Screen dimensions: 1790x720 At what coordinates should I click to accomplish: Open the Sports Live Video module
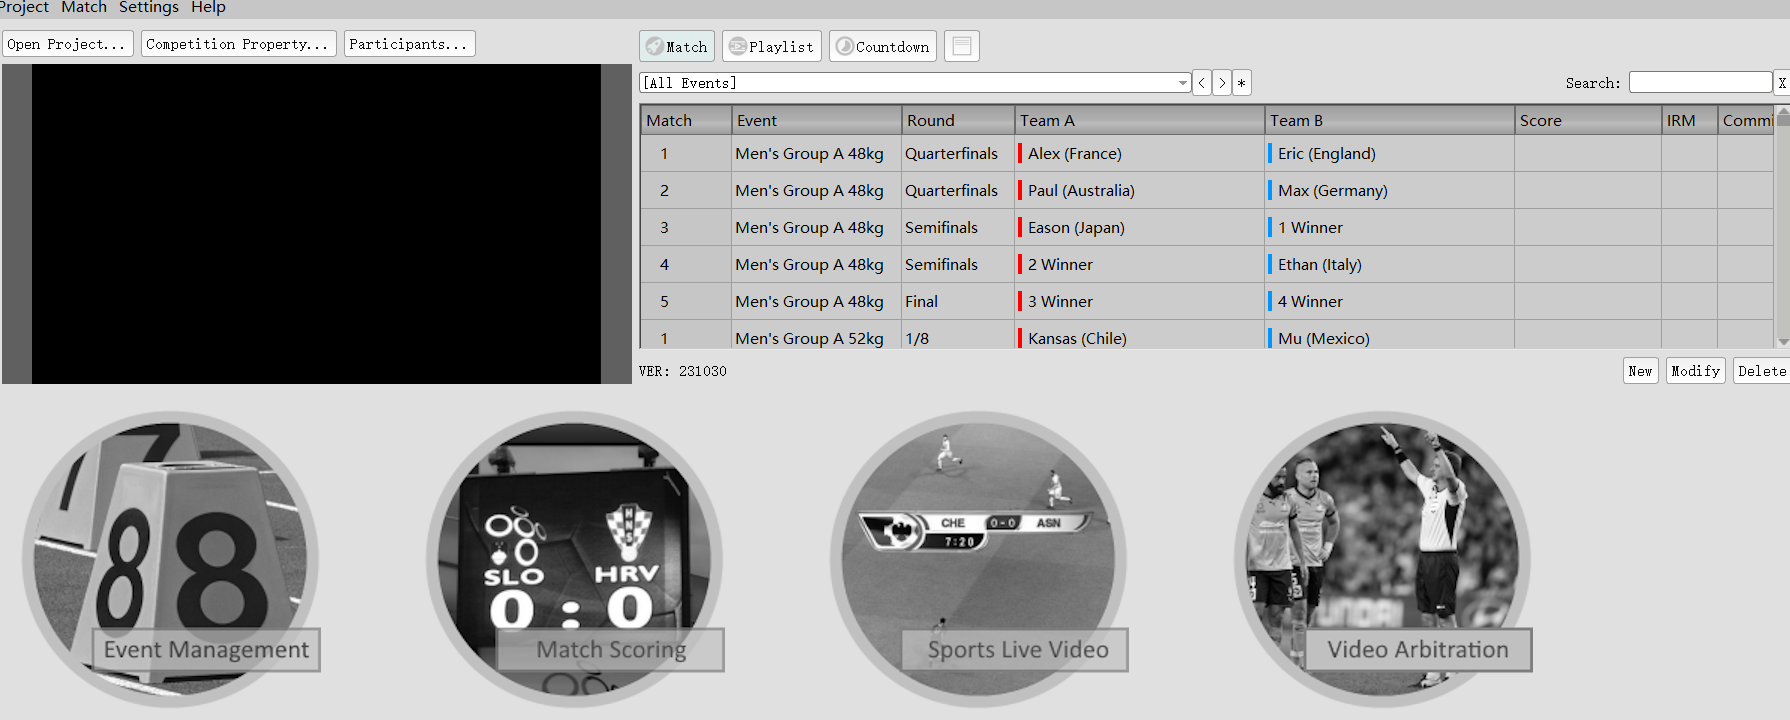click(x=978, y=560)
